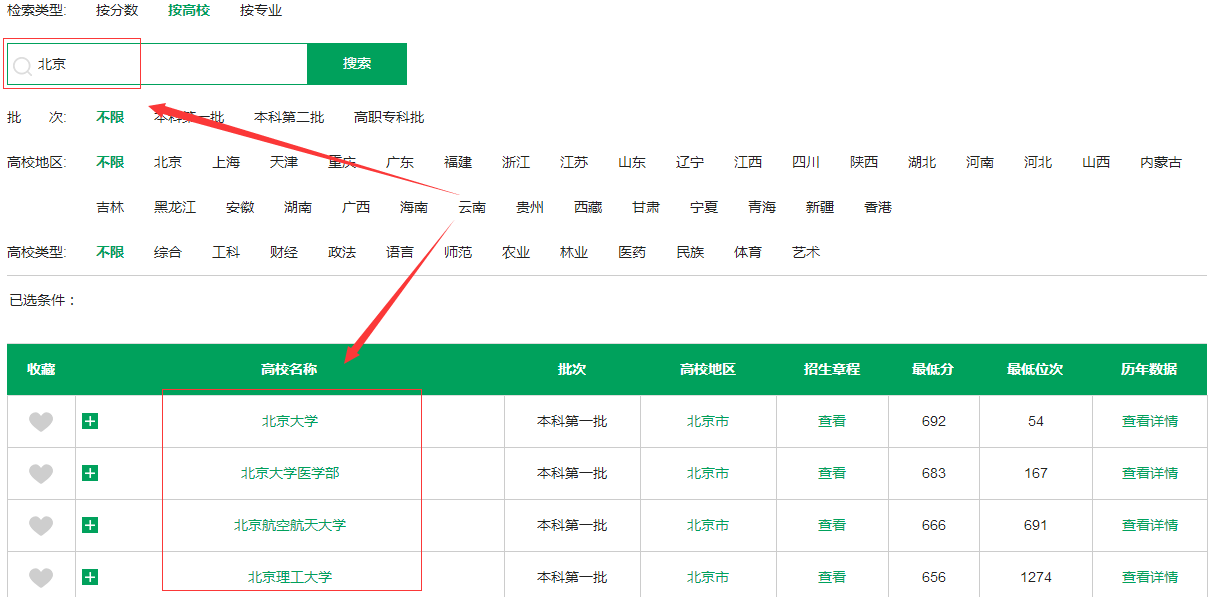The height and width of the screenshot is (597, 1220).
Task: Click the search magnifier icon
Action: coord(22,66)
